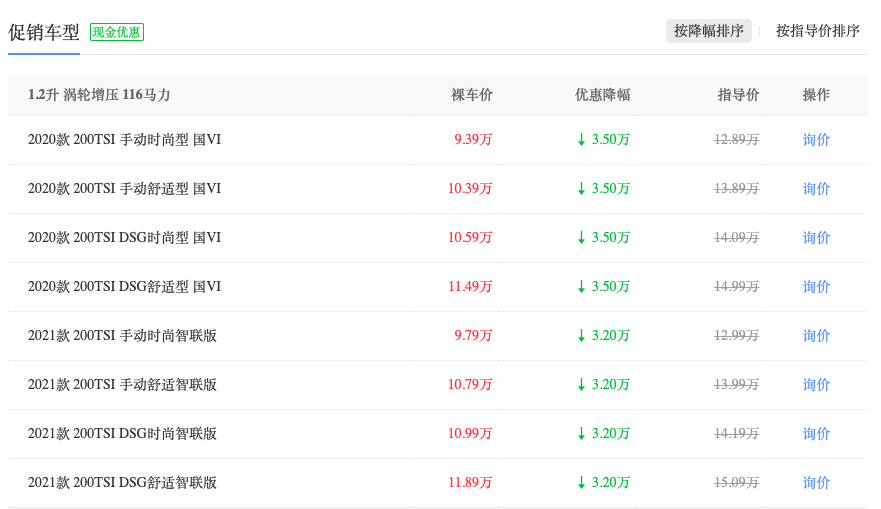Click 询价 for 2020款 DSG舒适型 国VI

click(x=816, y=287)
